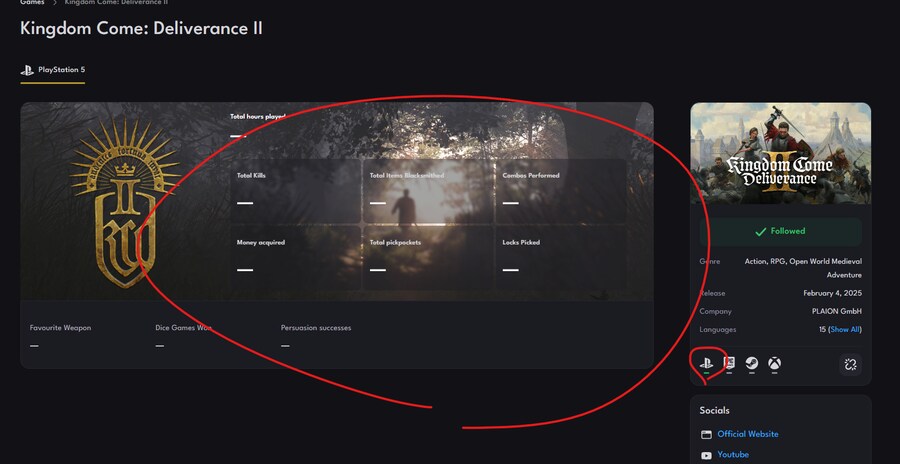Click the Kingdom Come Deliverance II cover art
Image resolution: width=900 pixels, height=464 pixels.
780,153
